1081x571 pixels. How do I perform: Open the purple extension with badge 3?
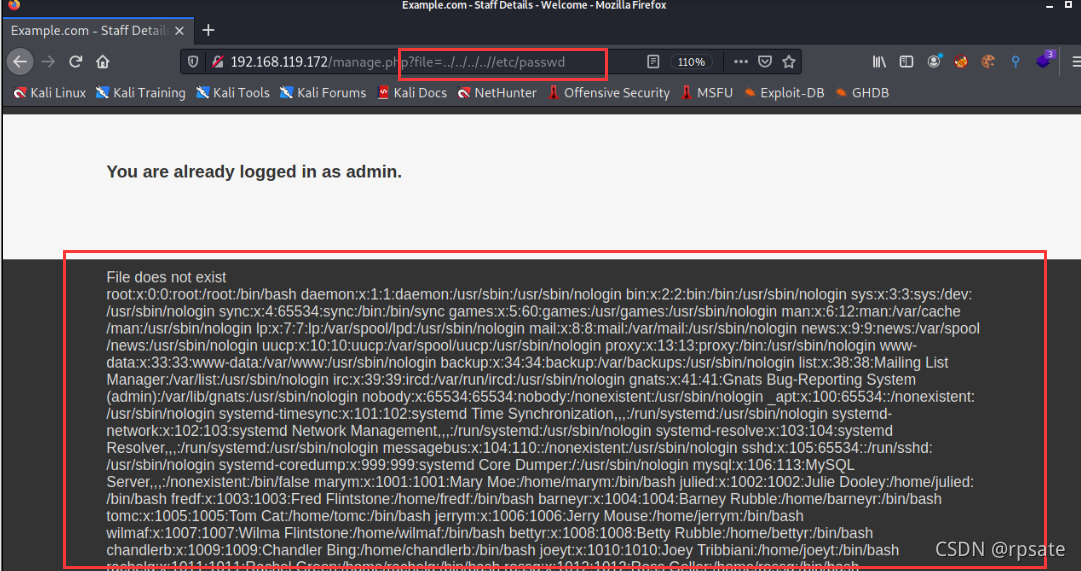[x=1044, y=60]
